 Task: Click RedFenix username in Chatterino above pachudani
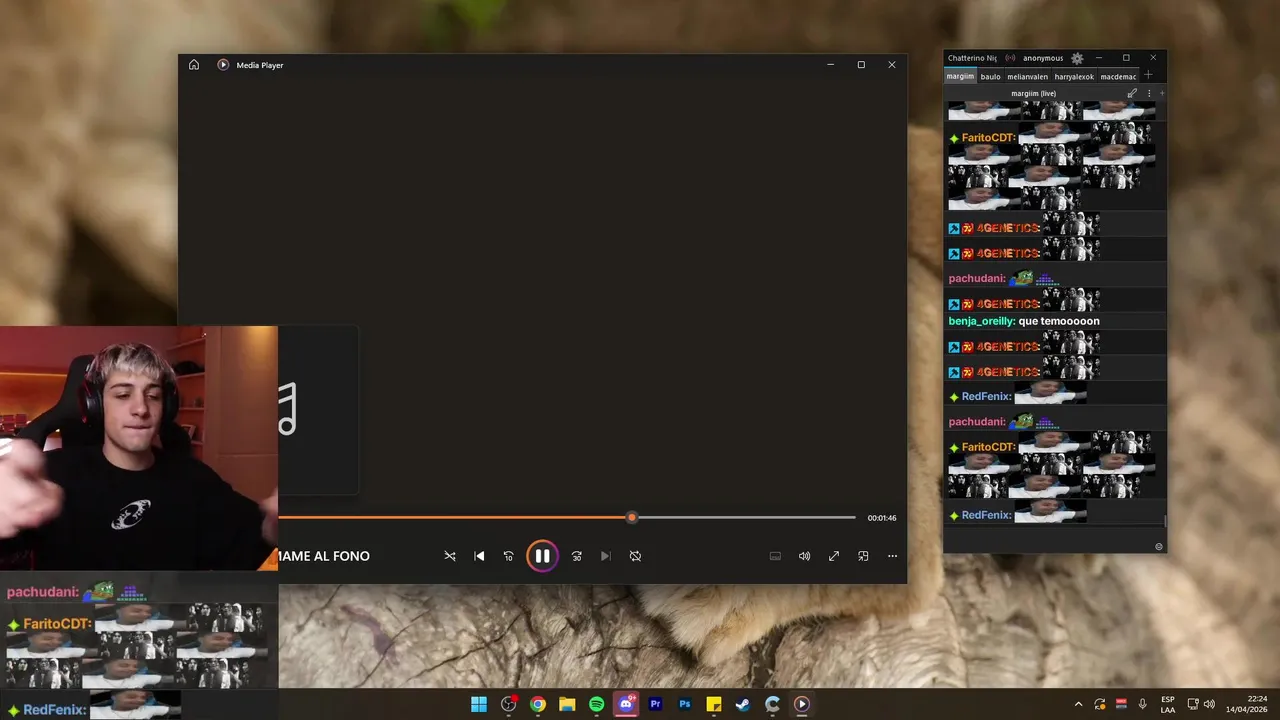point(986,397)
